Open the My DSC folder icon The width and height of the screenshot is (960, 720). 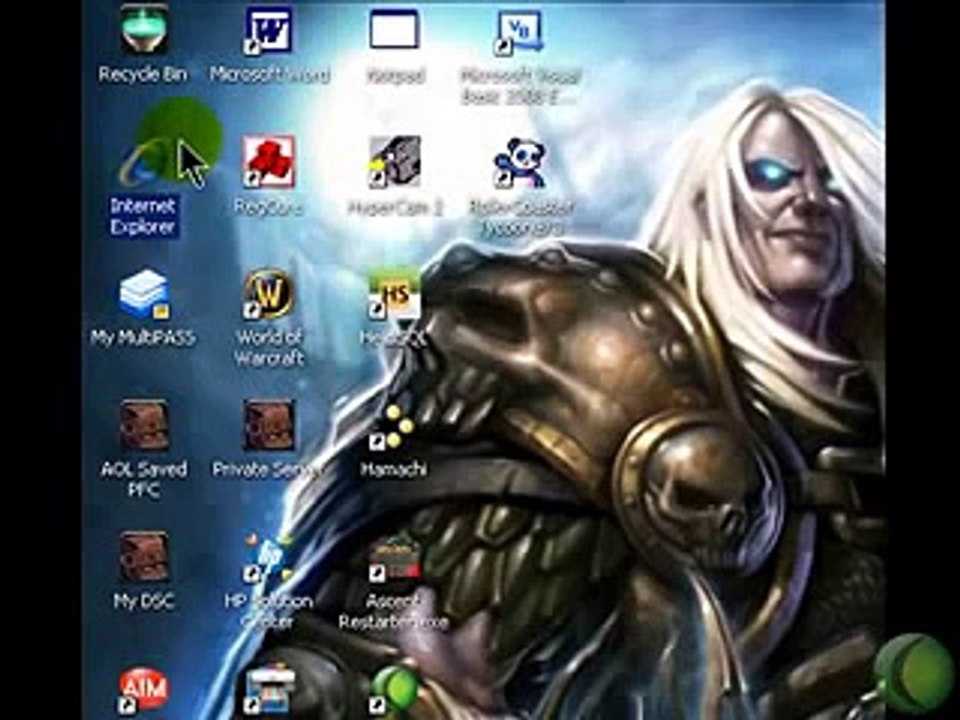coord(144,557)
